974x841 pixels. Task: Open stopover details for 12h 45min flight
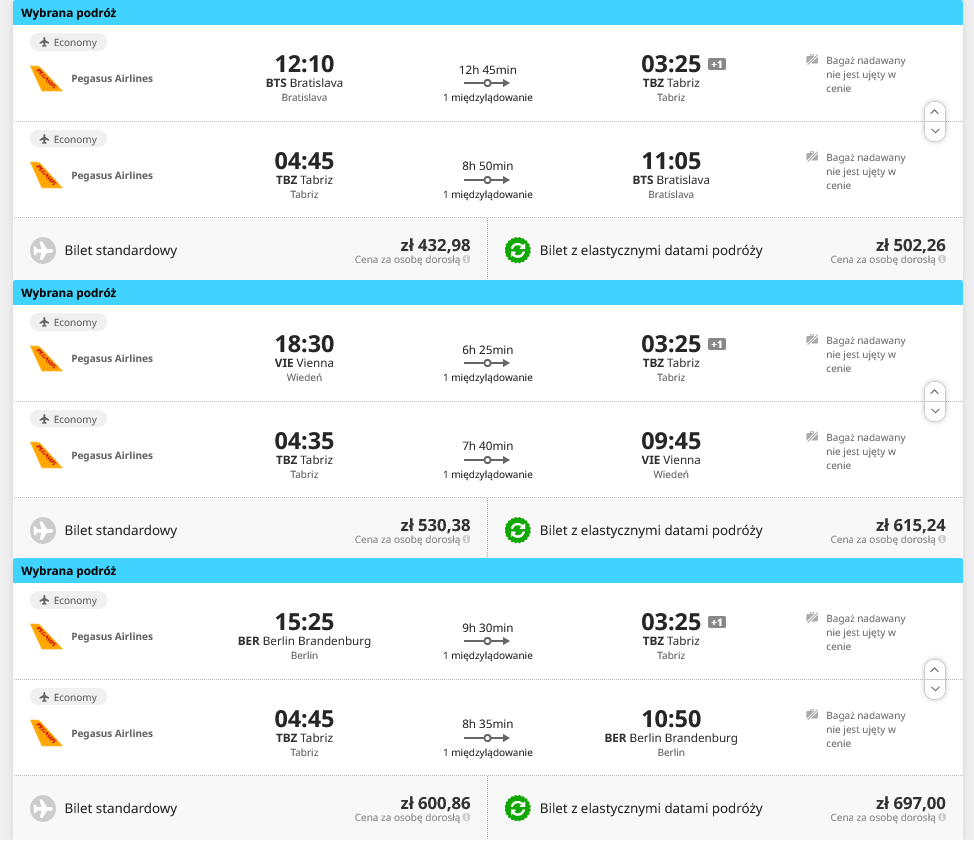[x=488, y=98]
